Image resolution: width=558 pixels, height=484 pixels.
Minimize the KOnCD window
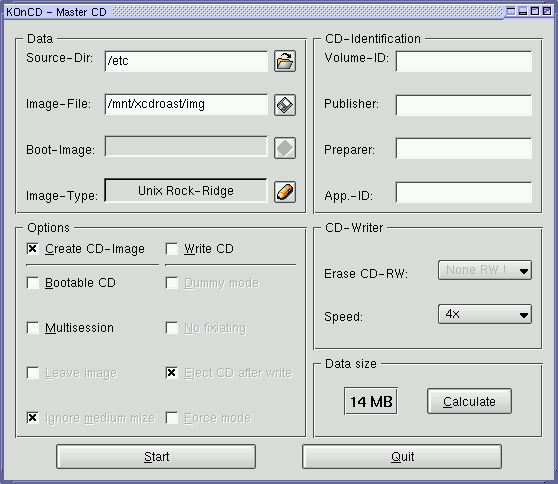pyautogui.click(x=523, y=11)
